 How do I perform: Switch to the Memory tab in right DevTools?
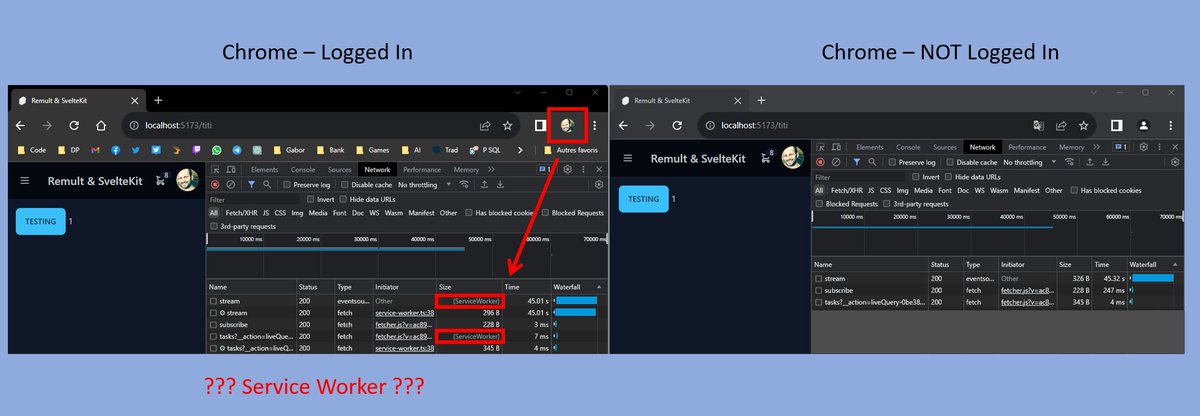click(1071, 147)
